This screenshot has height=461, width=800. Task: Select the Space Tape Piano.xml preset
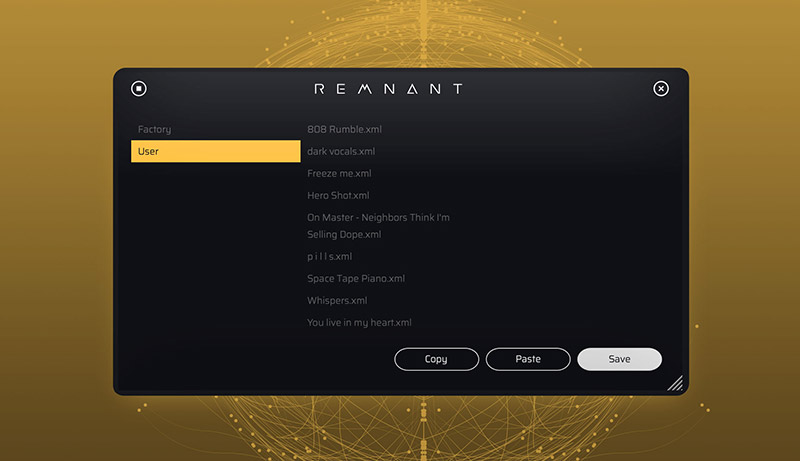356,278
